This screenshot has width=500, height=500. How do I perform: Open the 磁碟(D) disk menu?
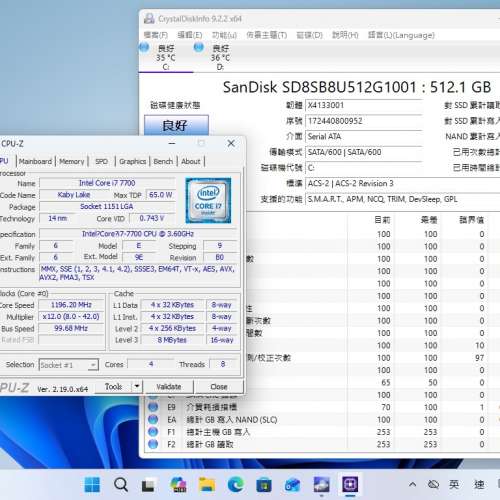[x=309, y=35]
